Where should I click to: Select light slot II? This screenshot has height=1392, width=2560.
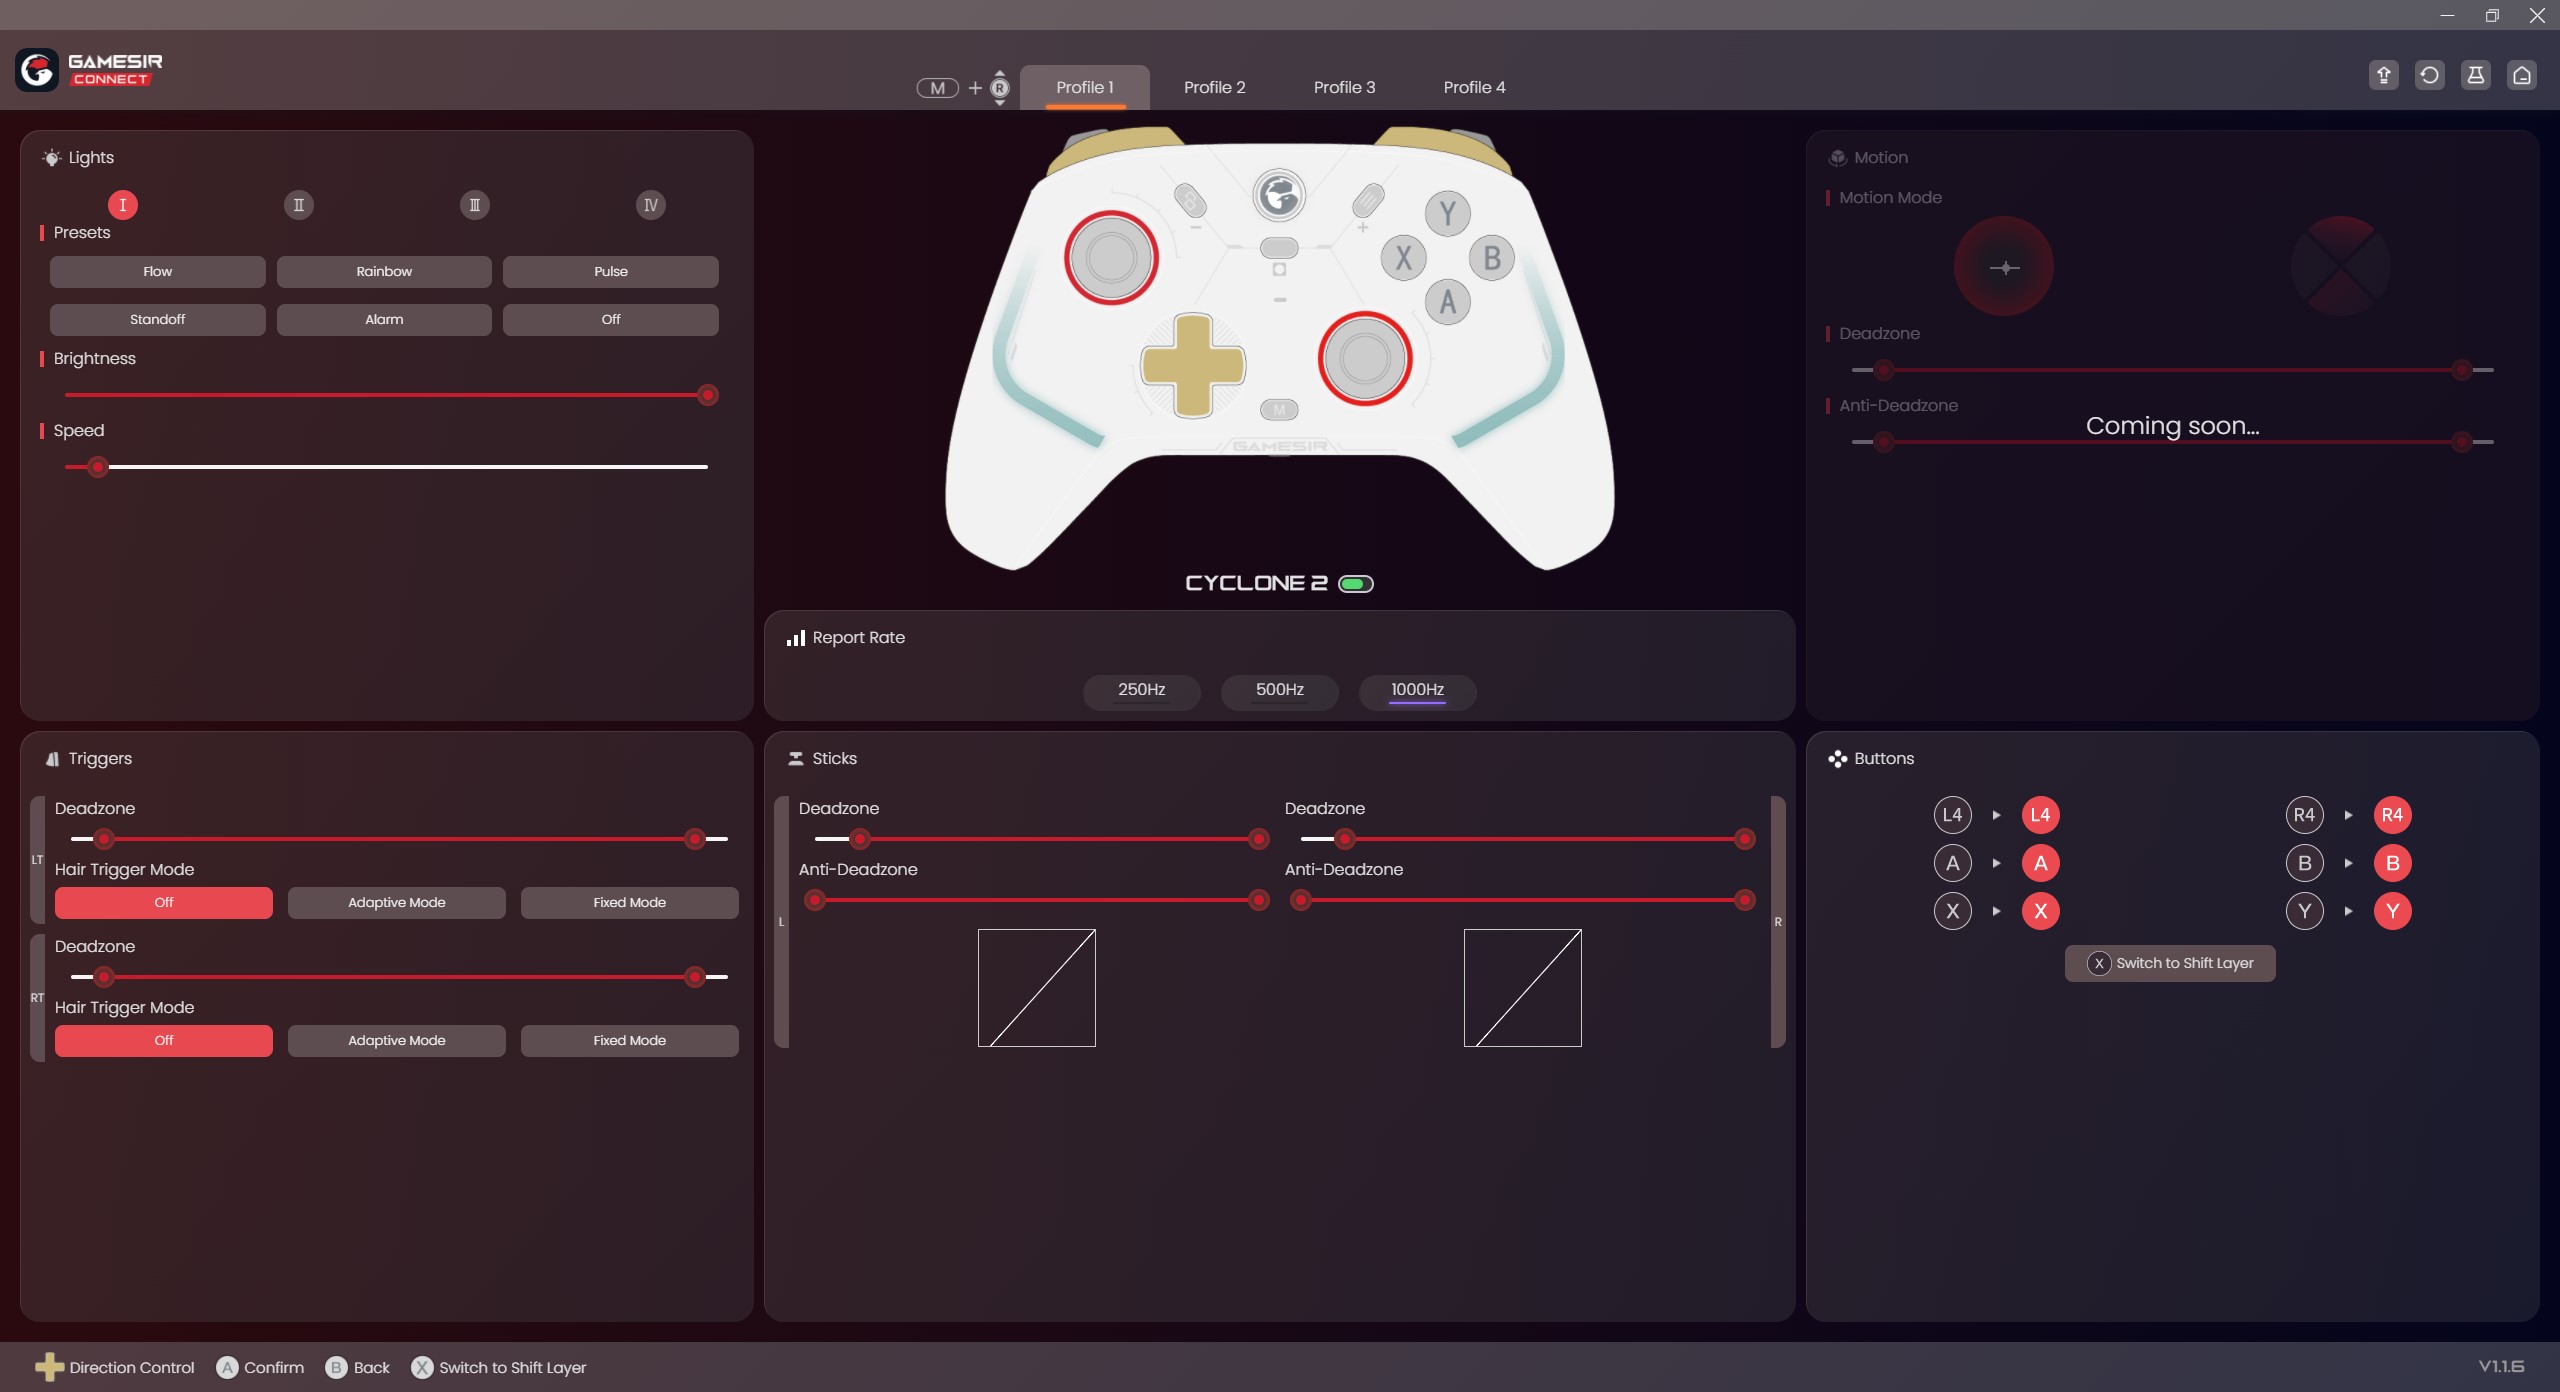(x=299, y=205)
